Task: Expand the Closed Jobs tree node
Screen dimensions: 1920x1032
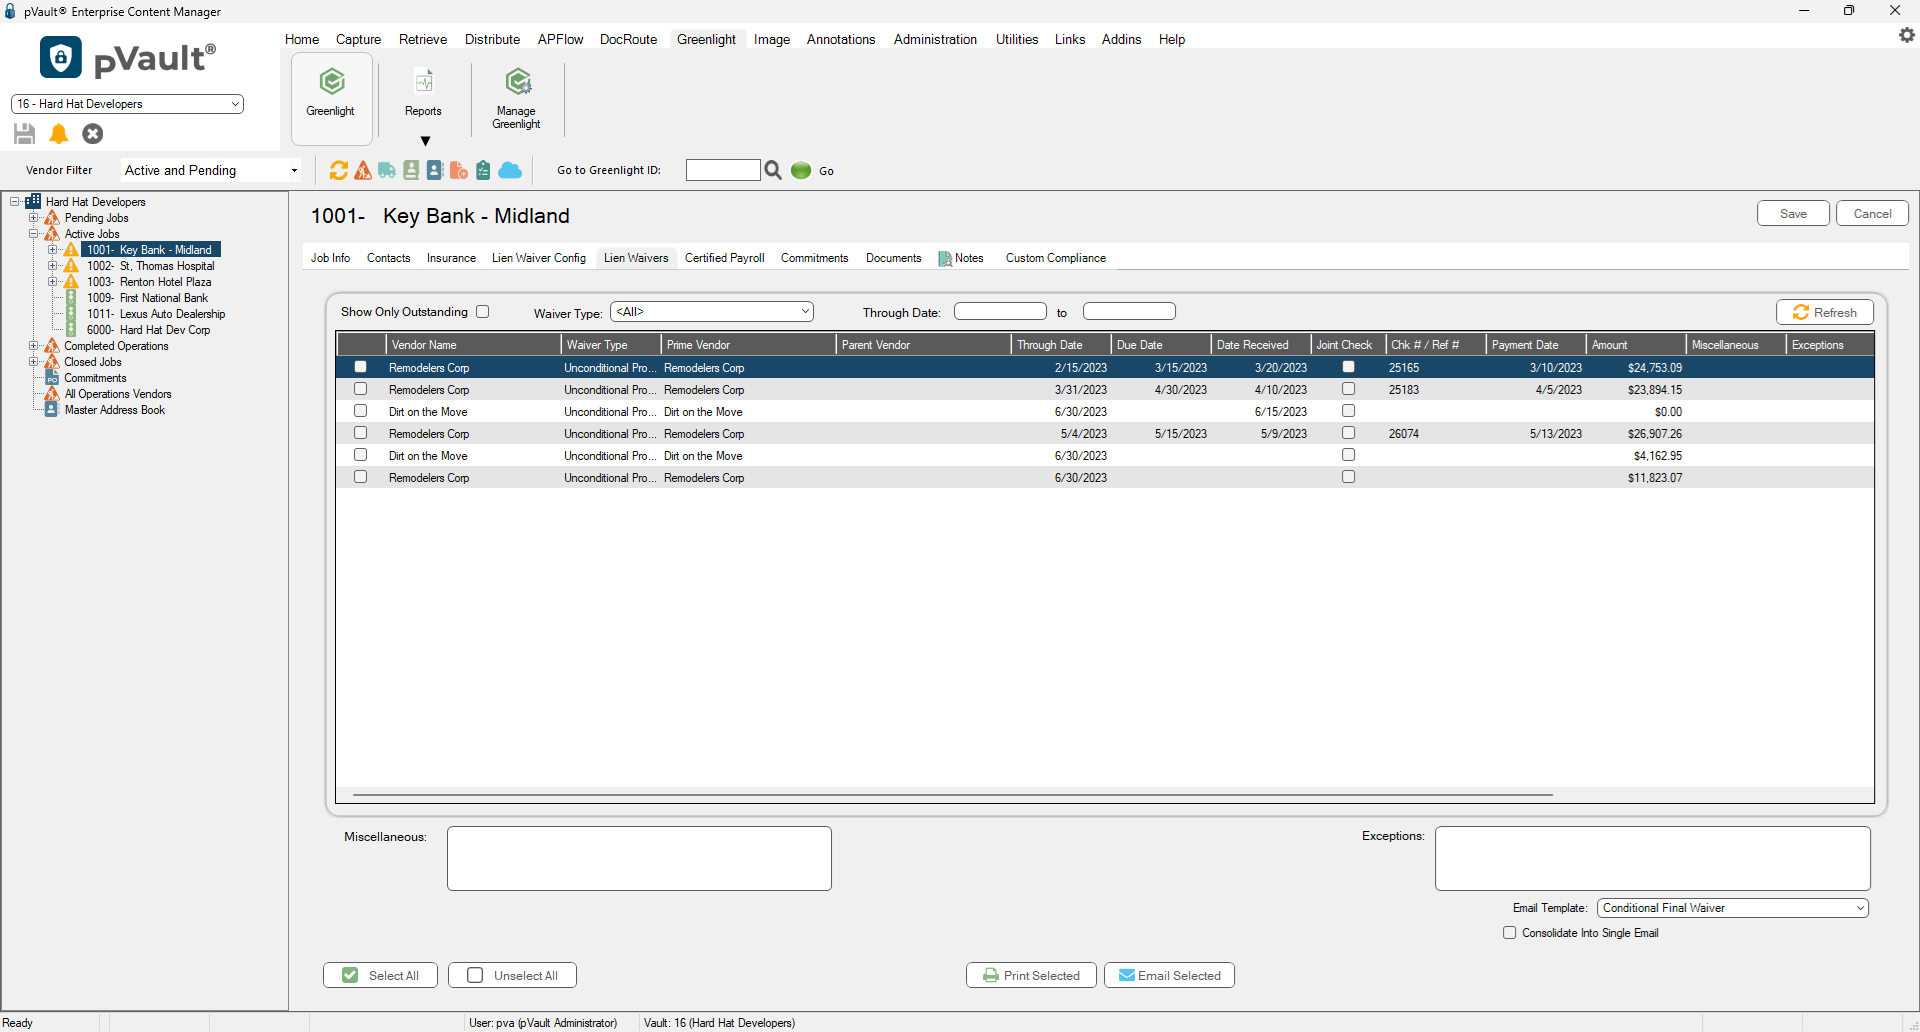Action: pyautogui.click(x=33, y=362)
